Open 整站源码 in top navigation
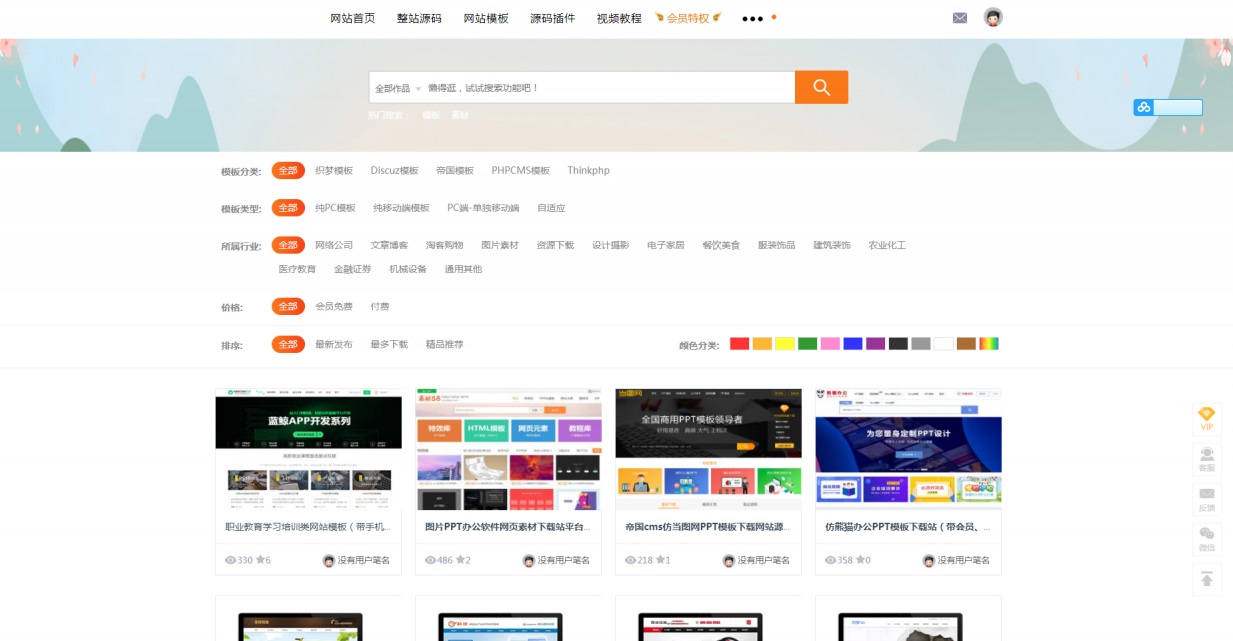Screen dimensions: 1233x641 [419, 18]
